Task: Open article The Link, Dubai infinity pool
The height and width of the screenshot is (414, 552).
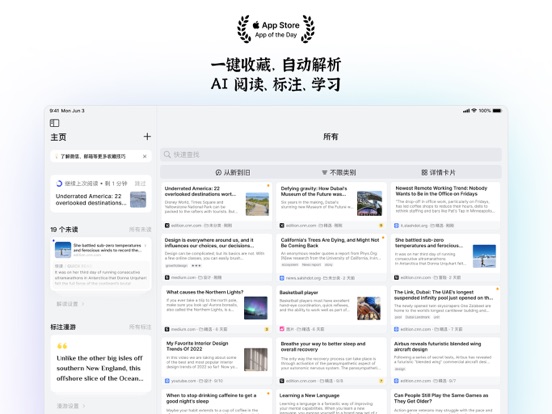Action: 445,309
